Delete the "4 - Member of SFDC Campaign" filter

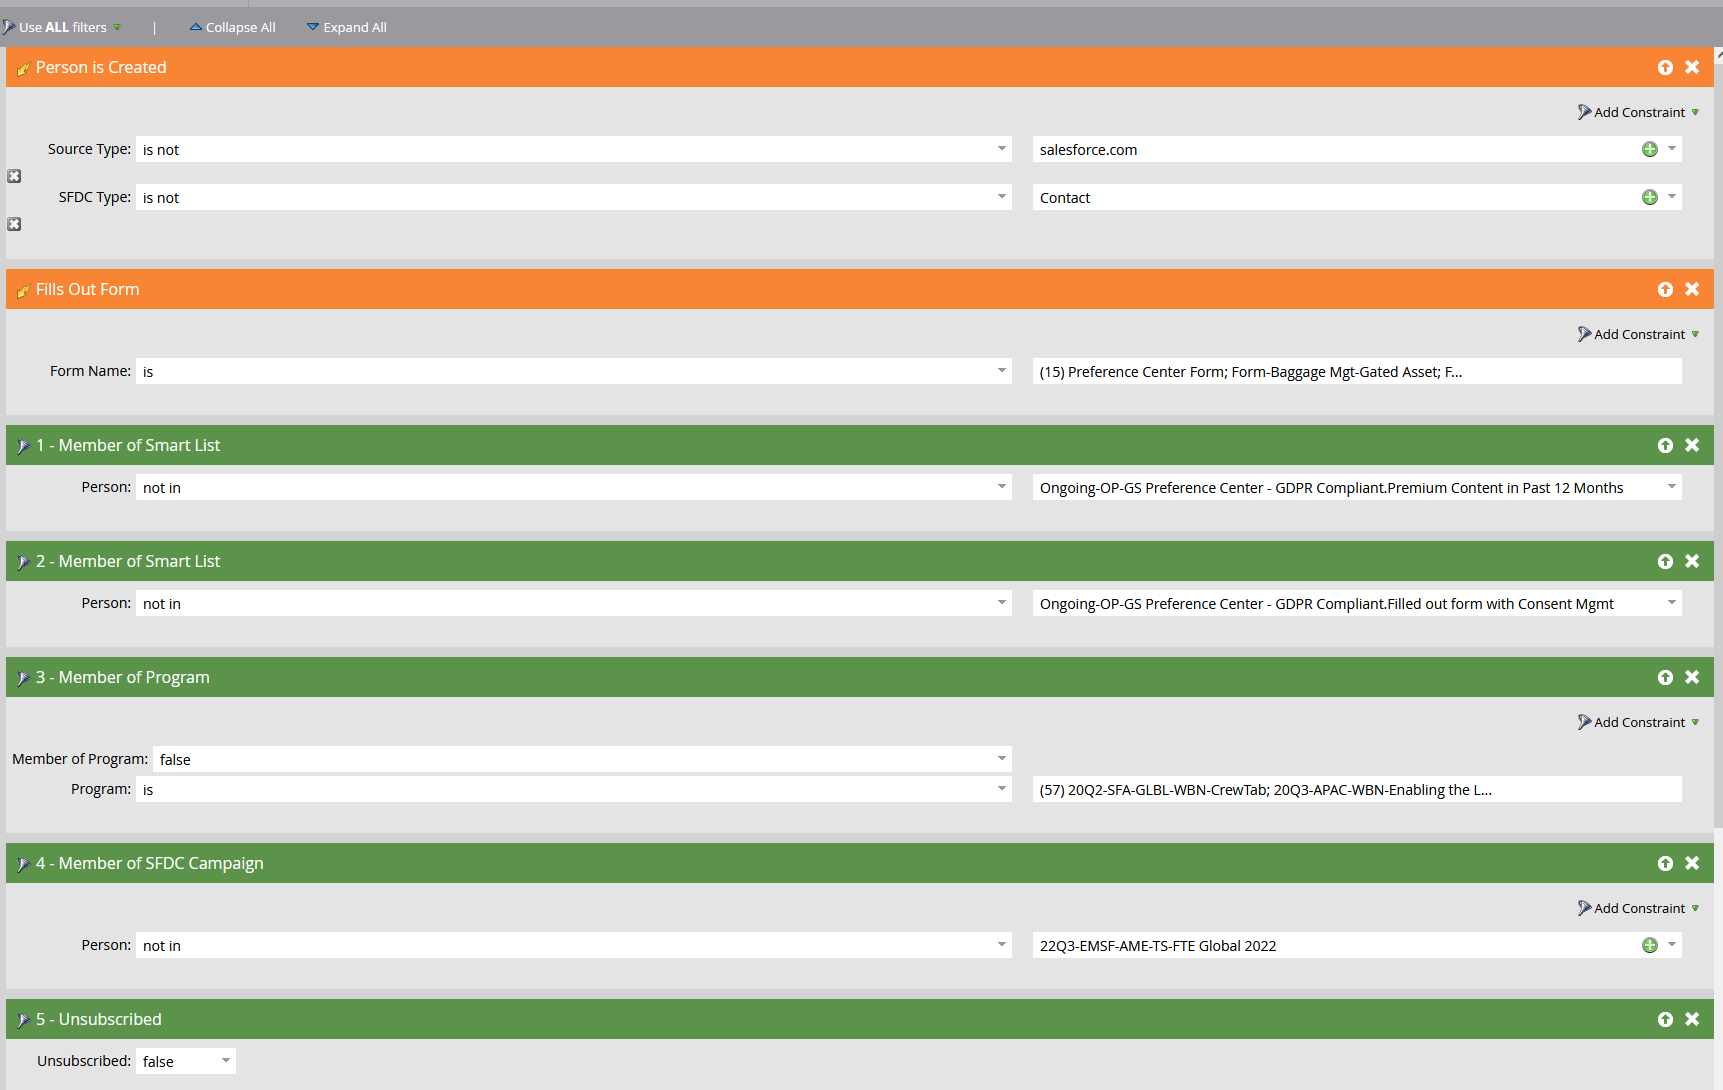point(1693,863)
